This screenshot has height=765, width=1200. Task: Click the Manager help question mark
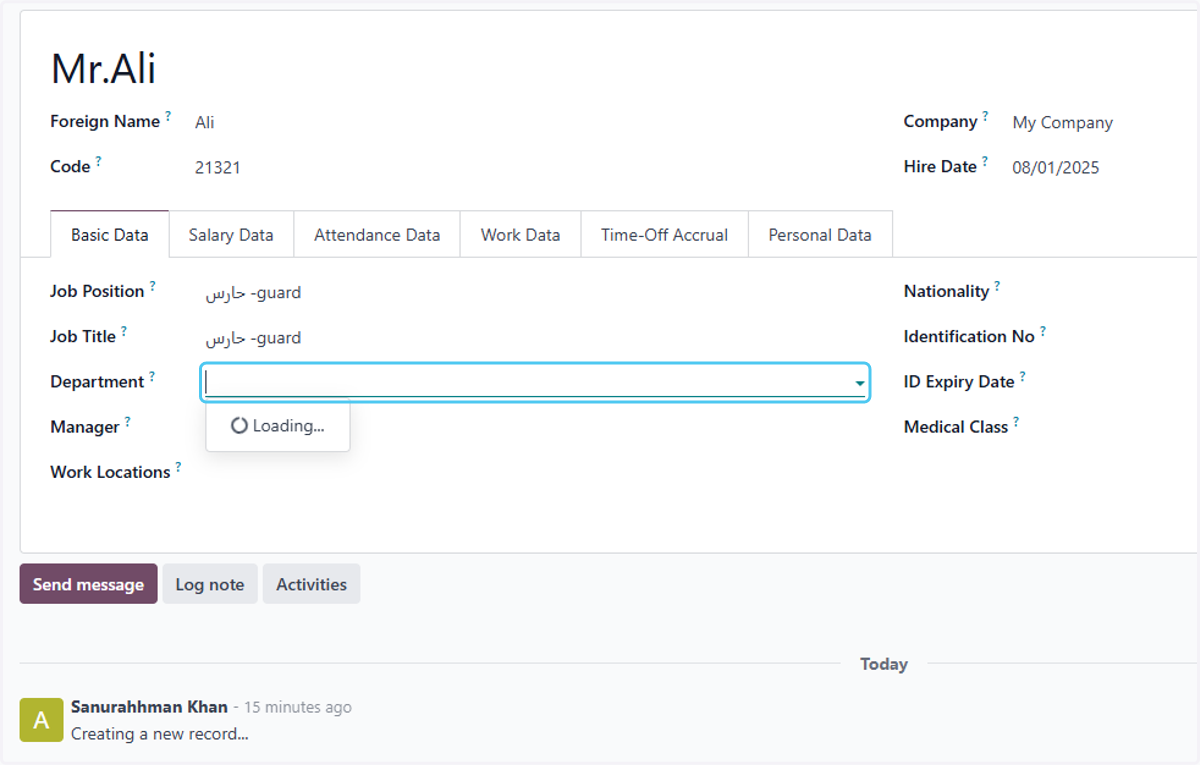pos(127,421)
